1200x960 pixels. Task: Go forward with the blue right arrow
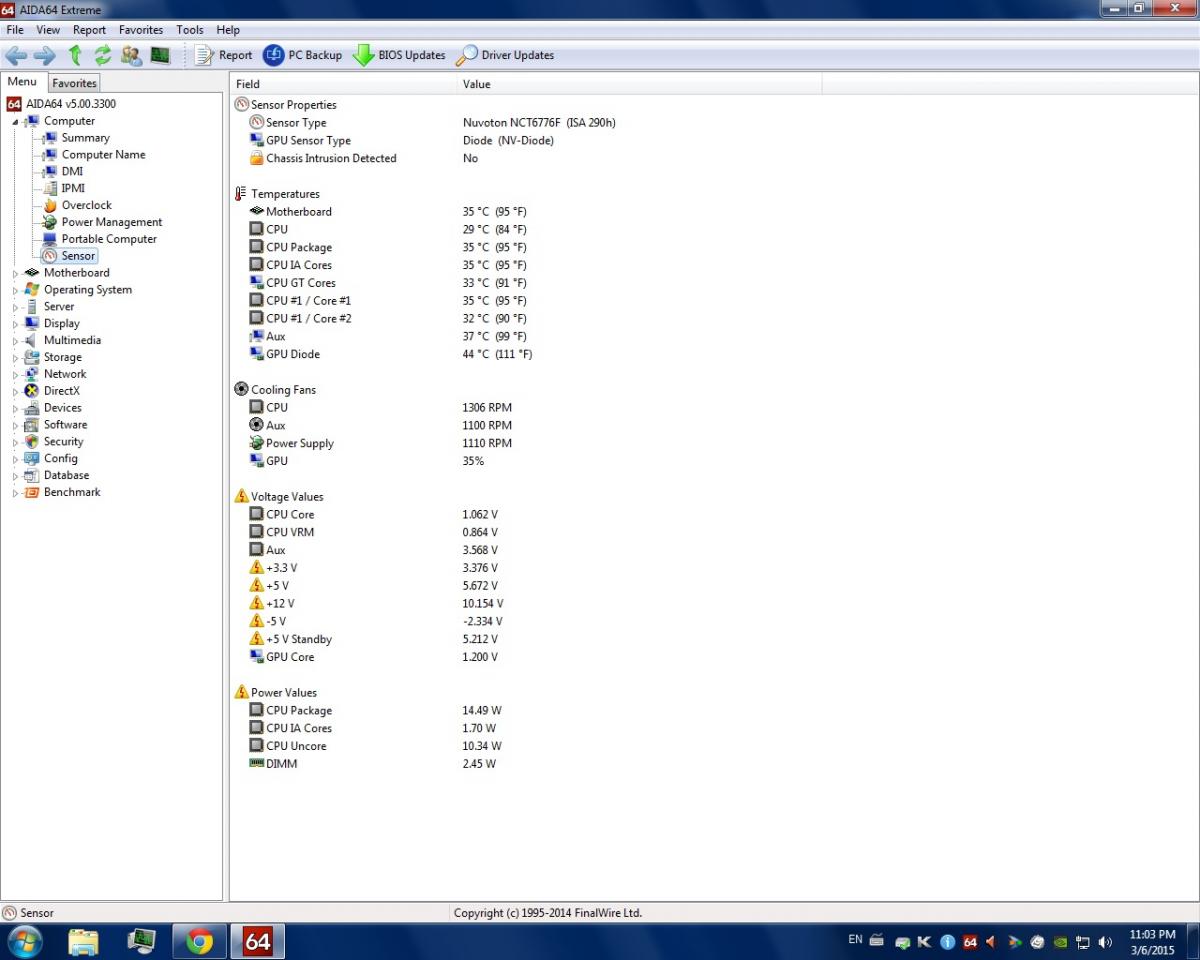point(45,56)
